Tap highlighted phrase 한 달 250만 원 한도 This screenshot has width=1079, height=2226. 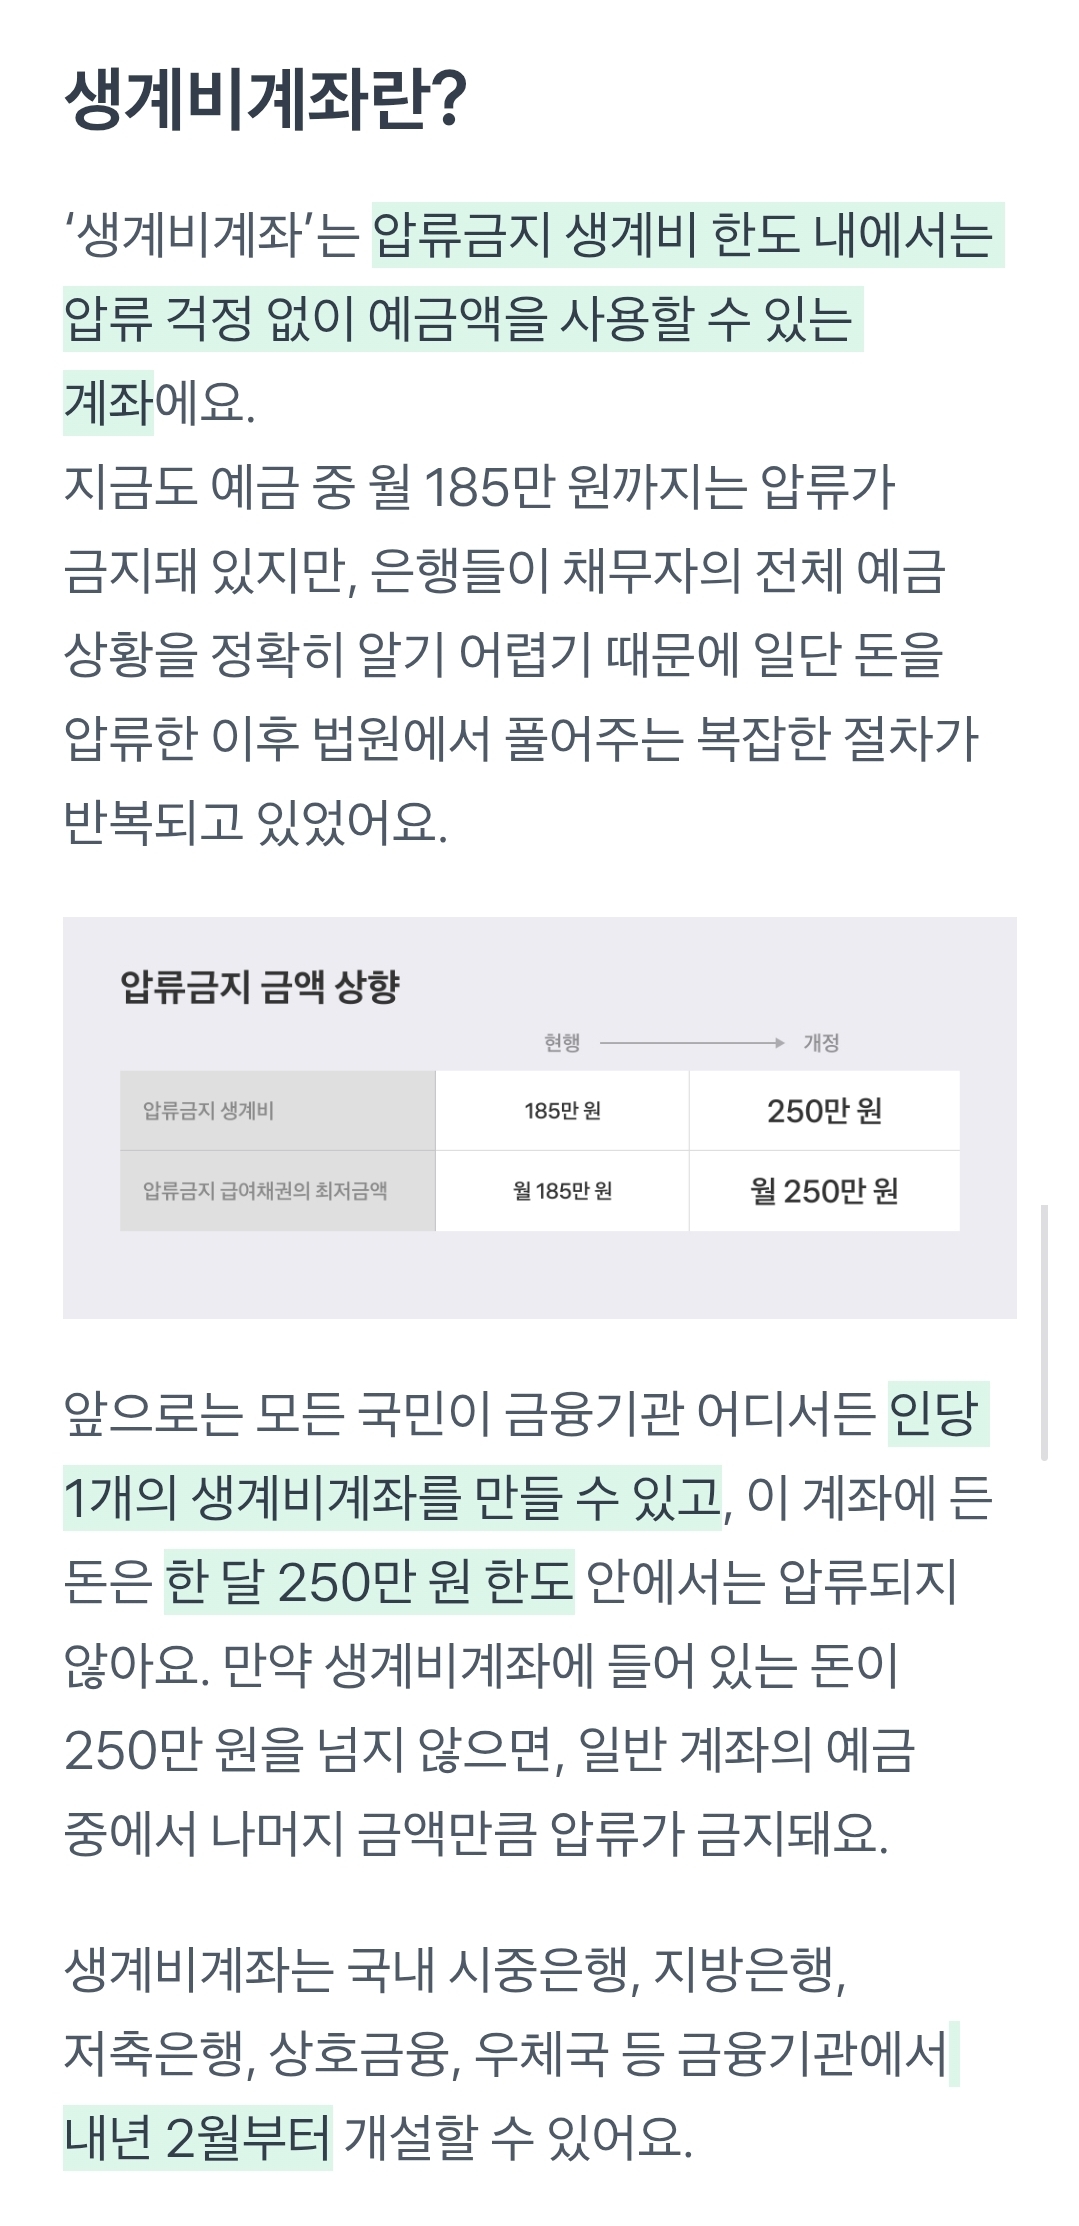[369, 1582]
